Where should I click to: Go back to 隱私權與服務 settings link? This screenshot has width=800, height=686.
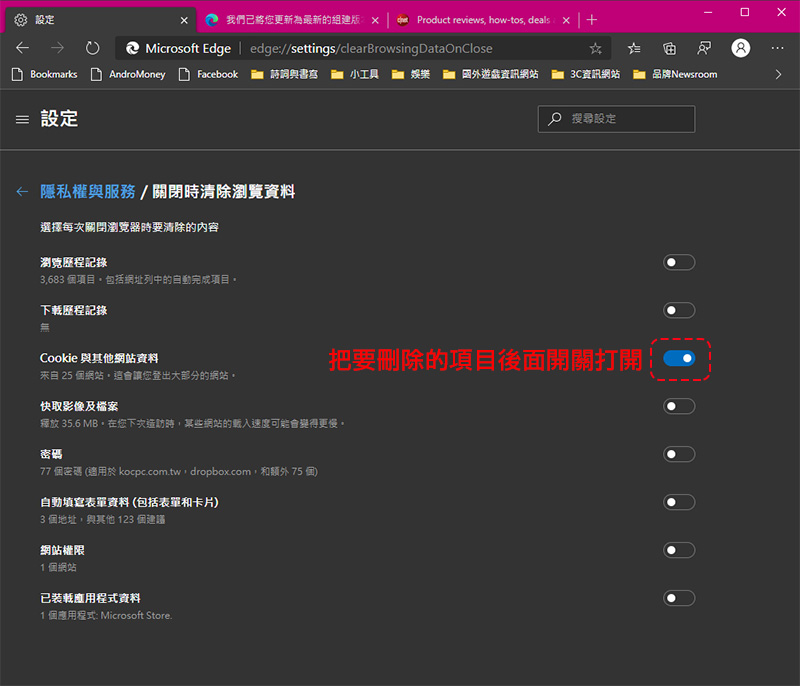[87, 192]
